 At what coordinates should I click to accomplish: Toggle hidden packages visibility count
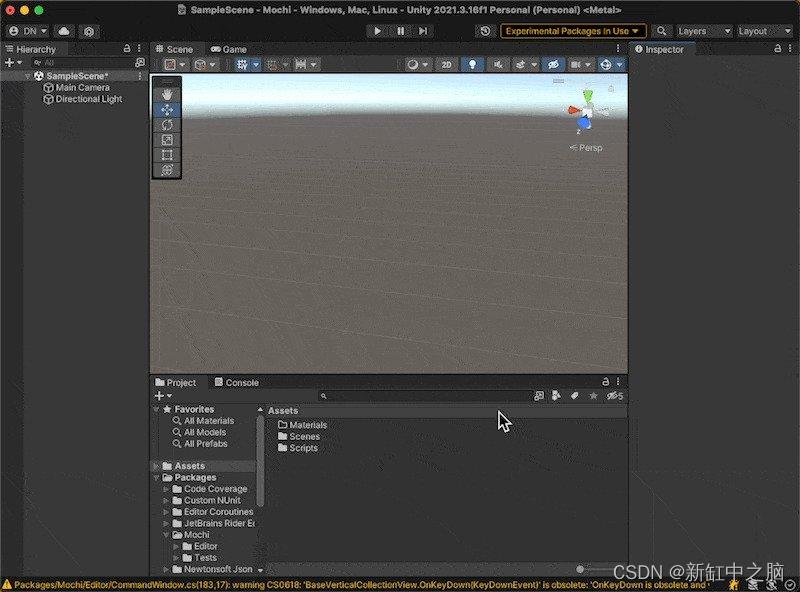pyautogui.click(x=614, y=396)
